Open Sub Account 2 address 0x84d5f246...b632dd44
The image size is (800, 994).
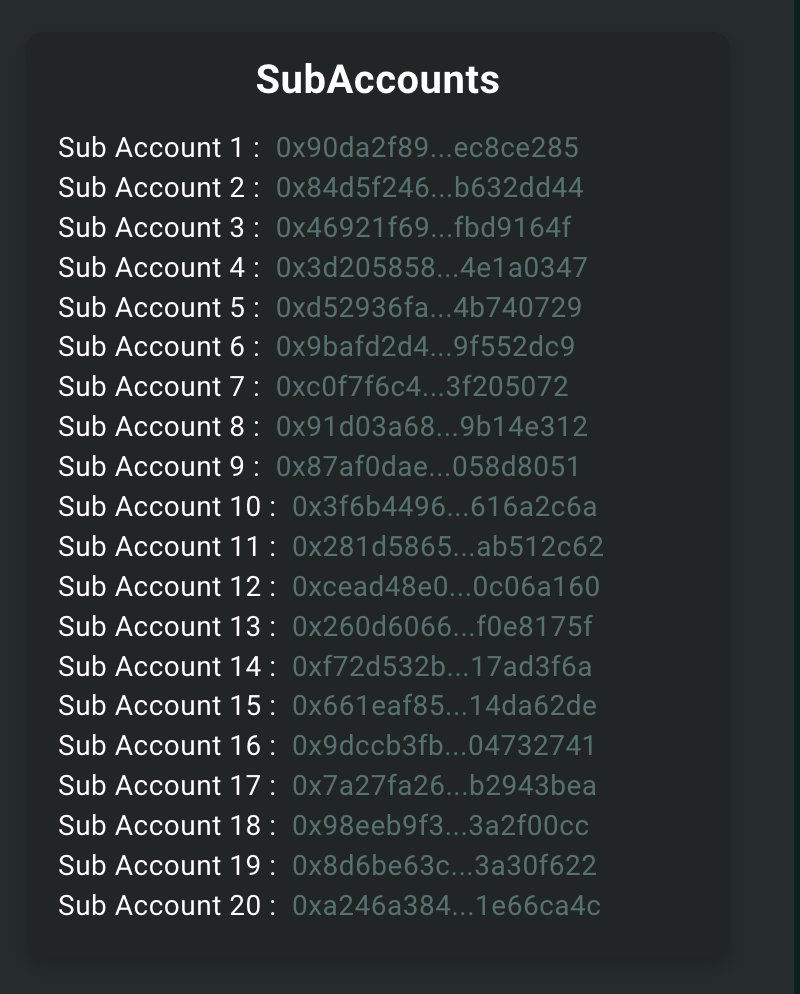[x=429, y=188]
